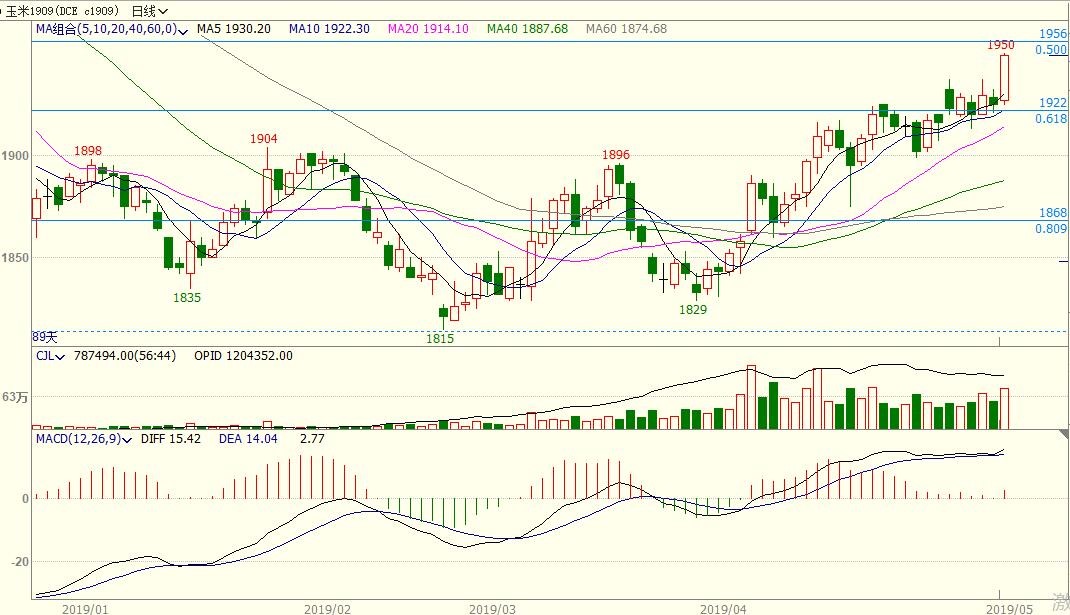Select the 1904 peak price label

[x=264, y=139]
